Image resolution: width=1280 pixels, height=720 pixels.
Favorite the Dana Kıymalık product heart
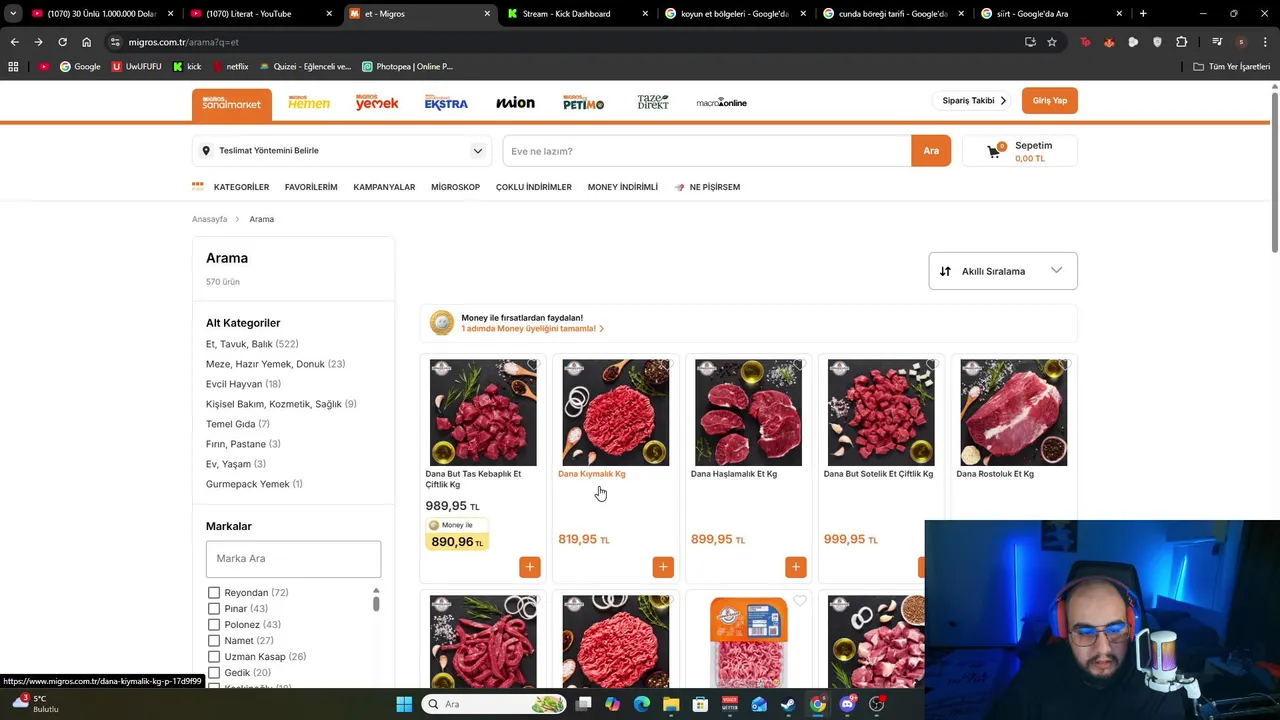[x=666, y=364]
